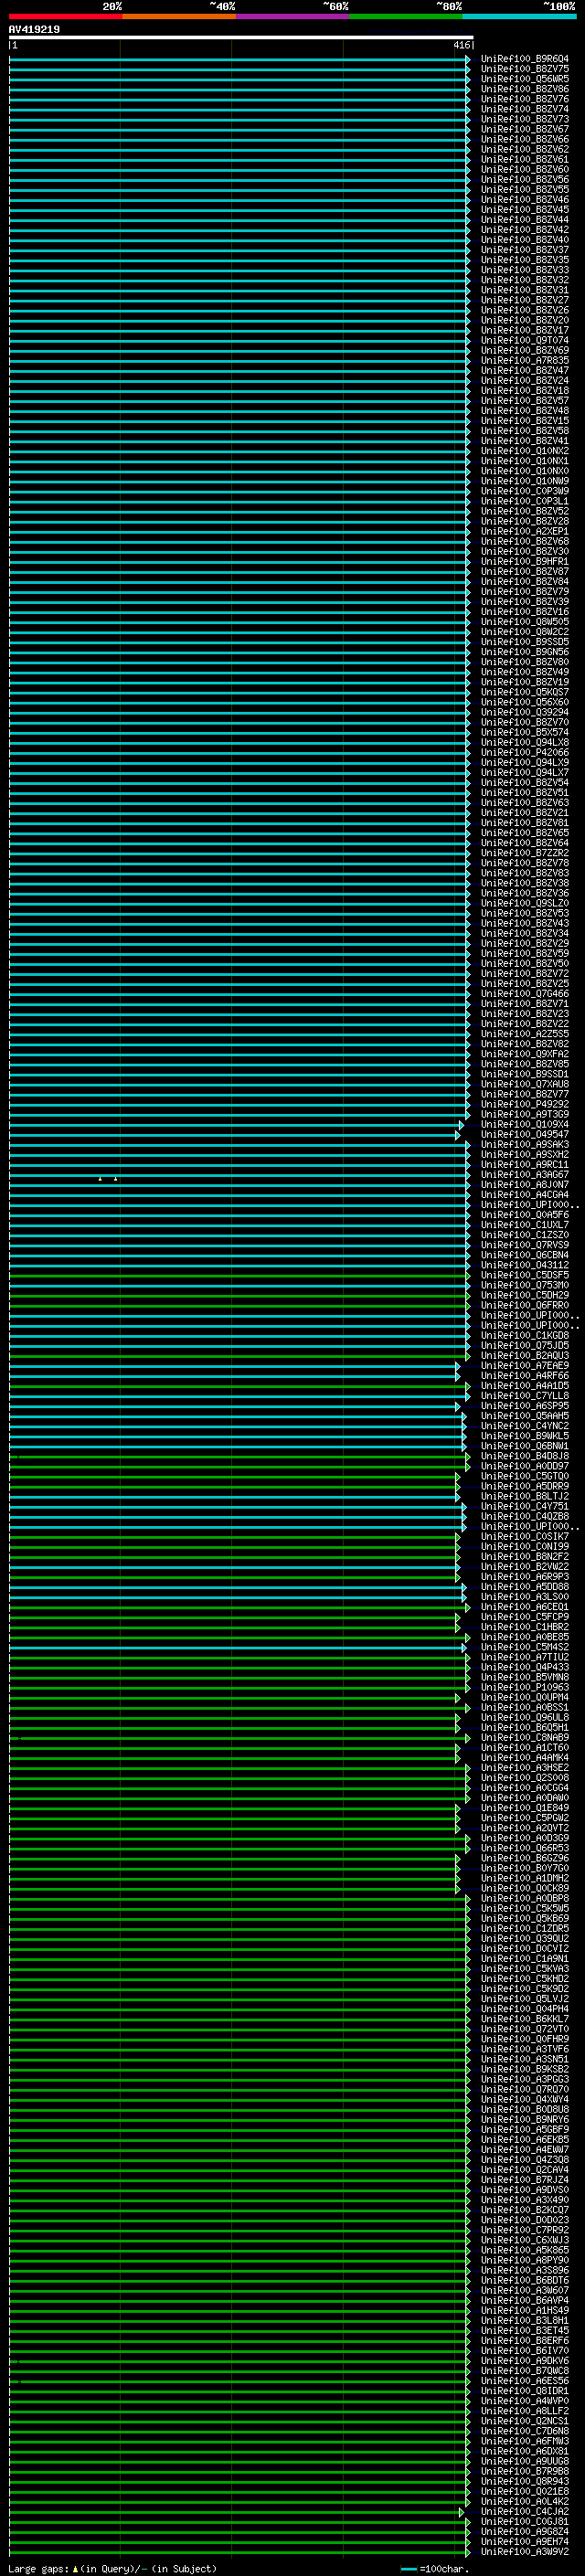Click the UniRef100_A2XEP1 label
585x2576 pixels.
[x=525, y=531]
